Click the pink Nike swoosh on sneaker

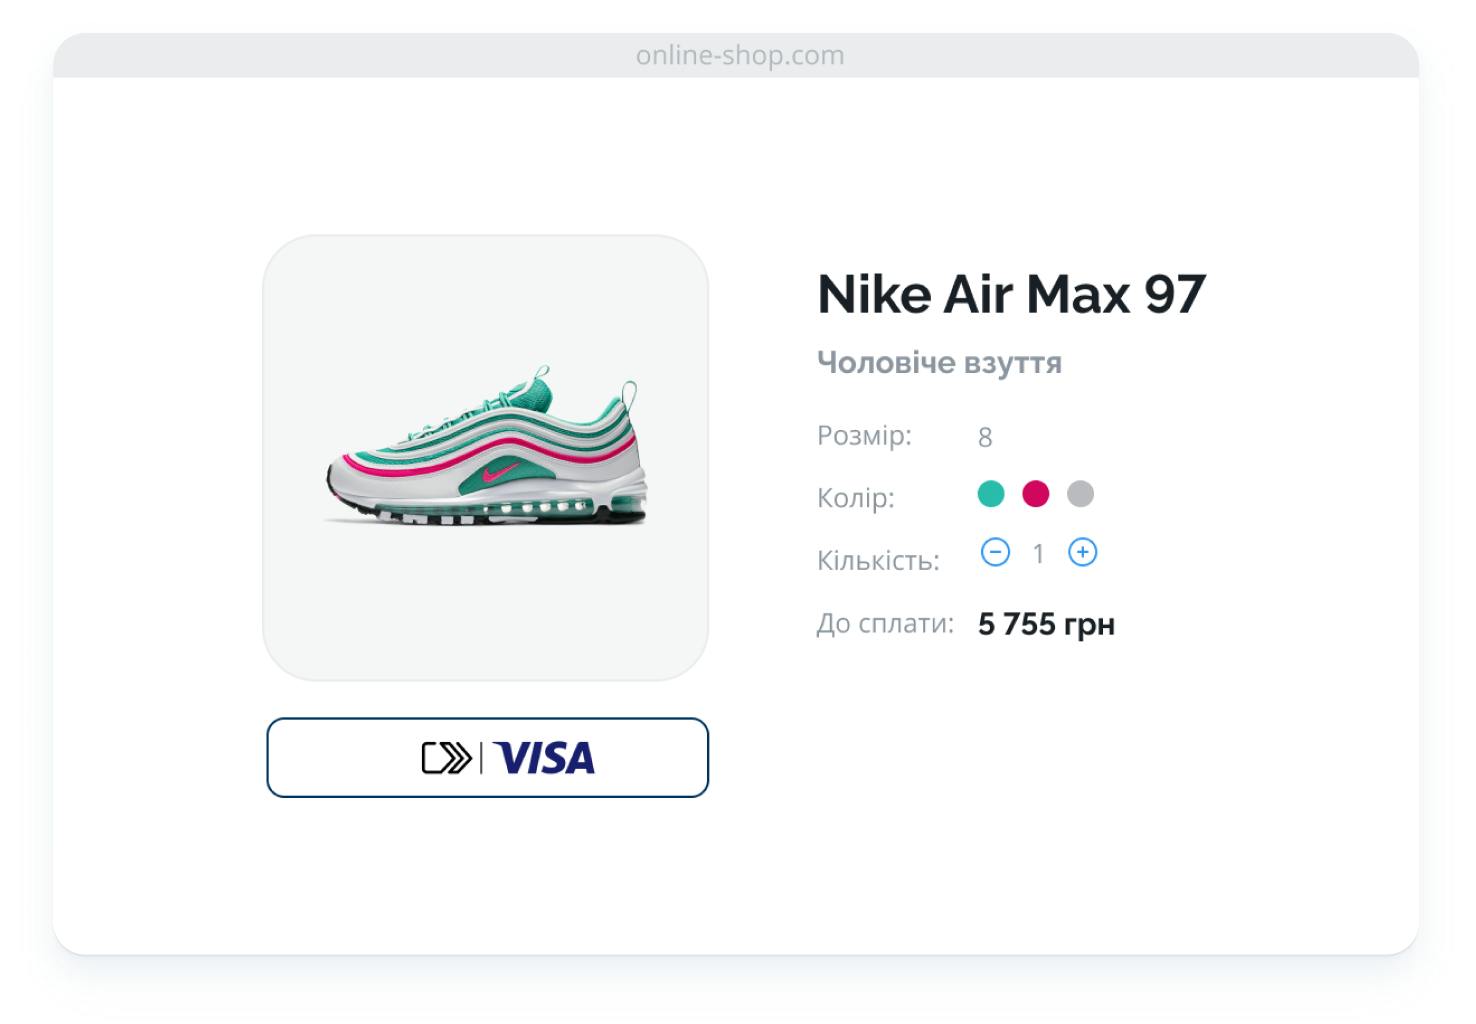(500, 473)
